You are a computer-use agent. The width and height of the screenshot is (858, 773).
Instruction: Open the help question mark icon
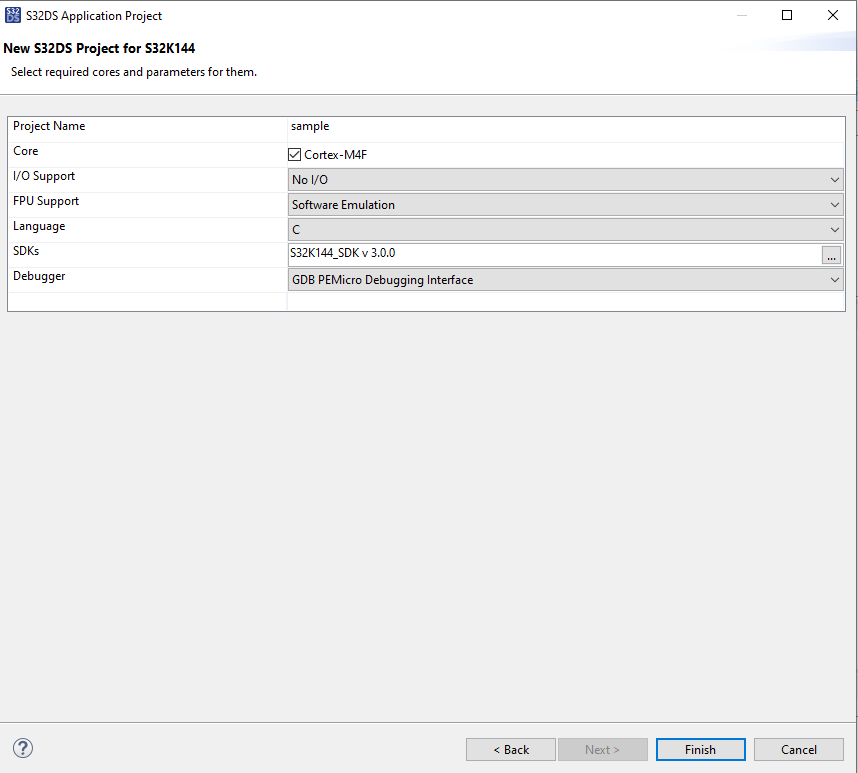pyautogui.click(x=23, y=748)
